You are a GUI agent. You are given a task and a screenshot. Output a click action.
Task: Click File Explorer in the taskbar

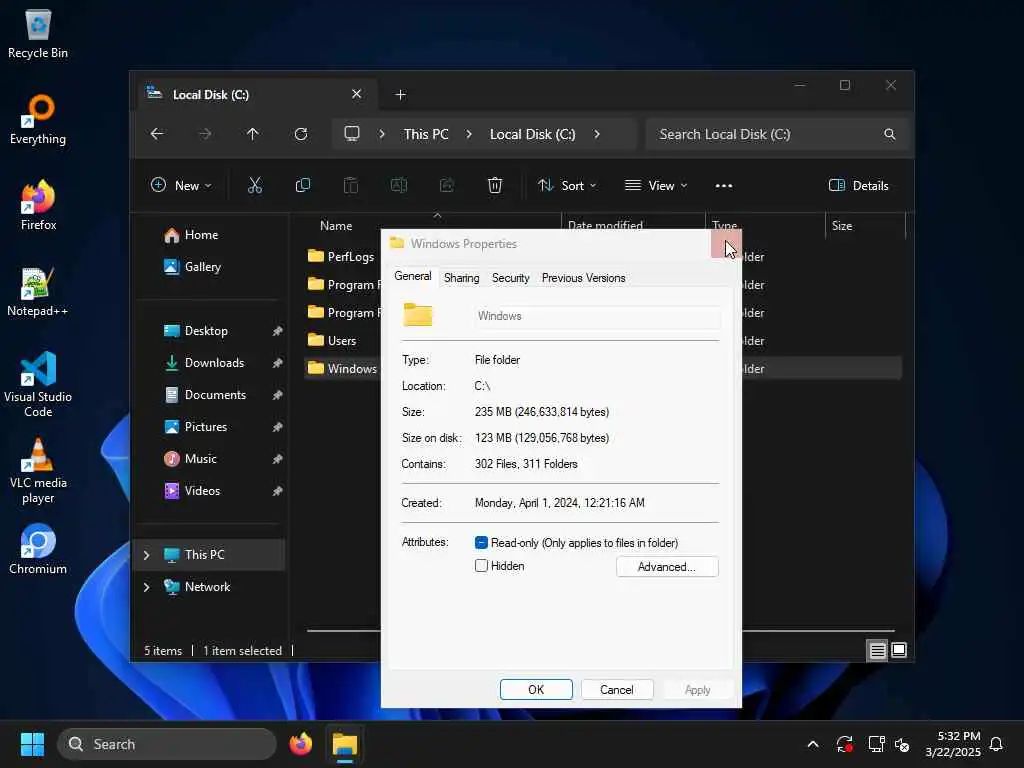(345, 744)
